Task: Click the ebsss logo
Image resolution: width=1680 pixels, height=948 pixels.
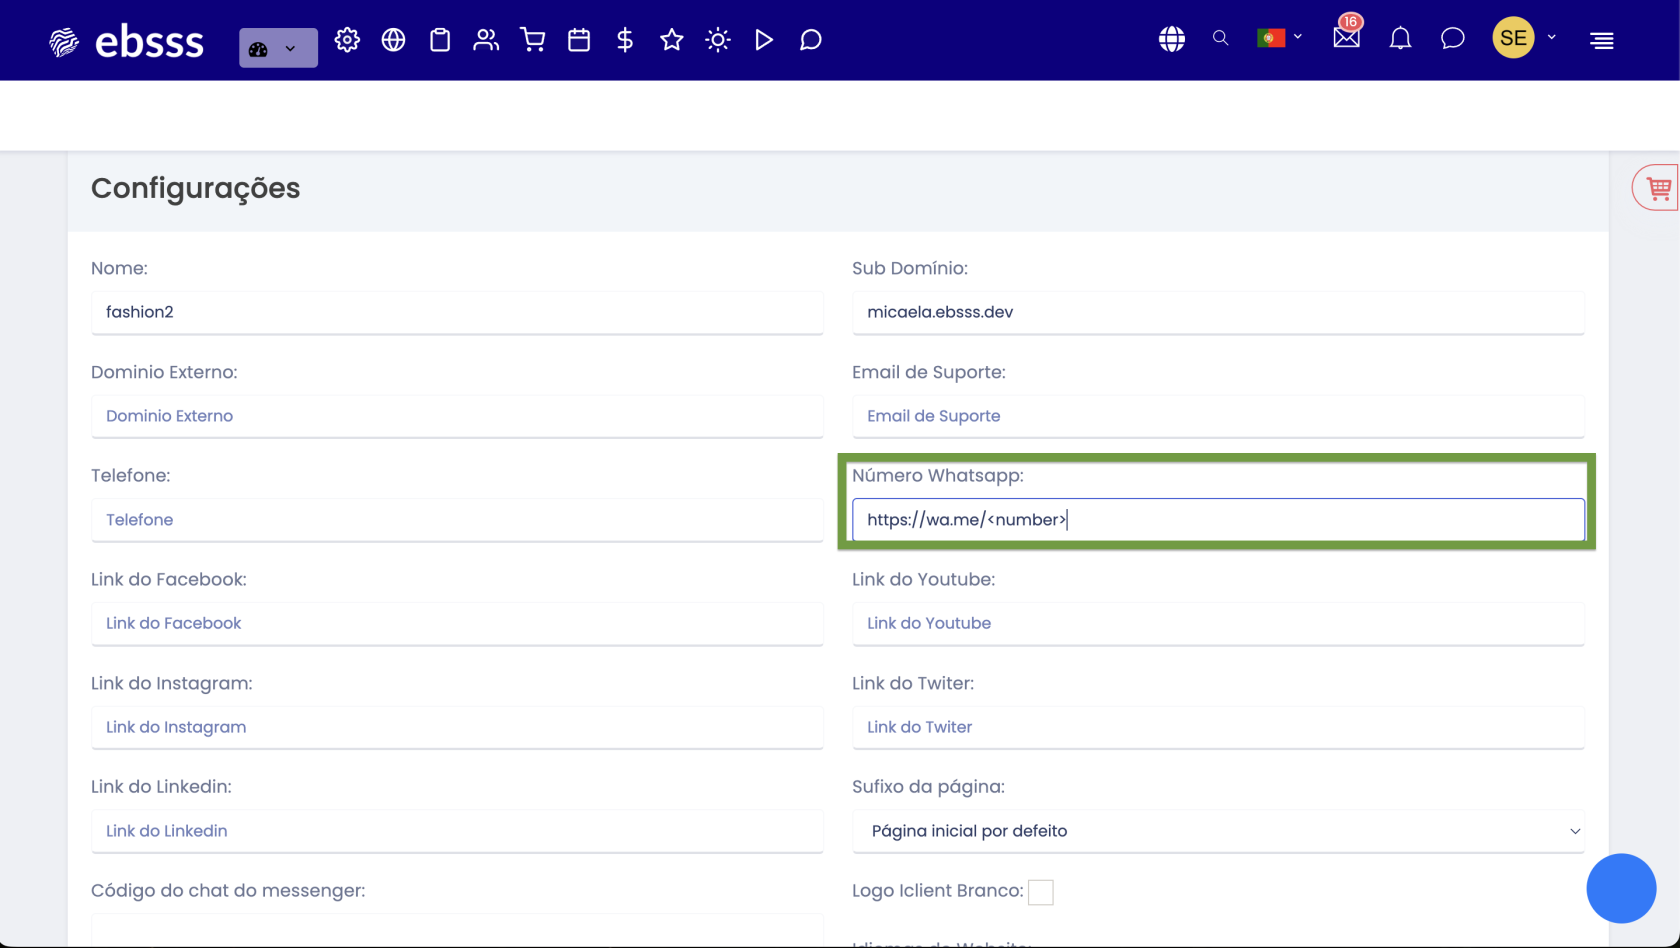Action: point(126,41)
